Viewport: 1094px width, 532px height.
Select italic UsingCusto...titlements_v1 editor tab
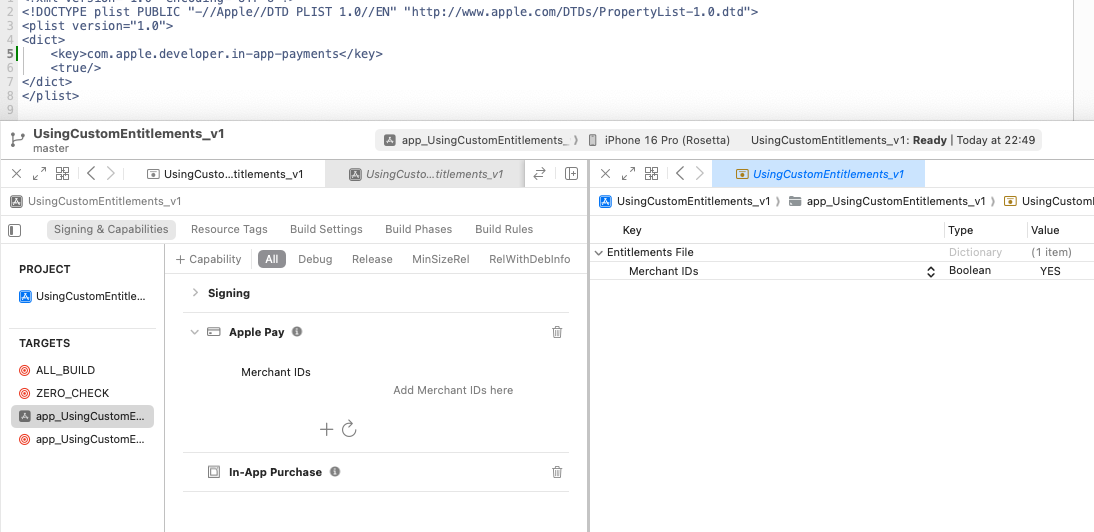tap(426, 174)
